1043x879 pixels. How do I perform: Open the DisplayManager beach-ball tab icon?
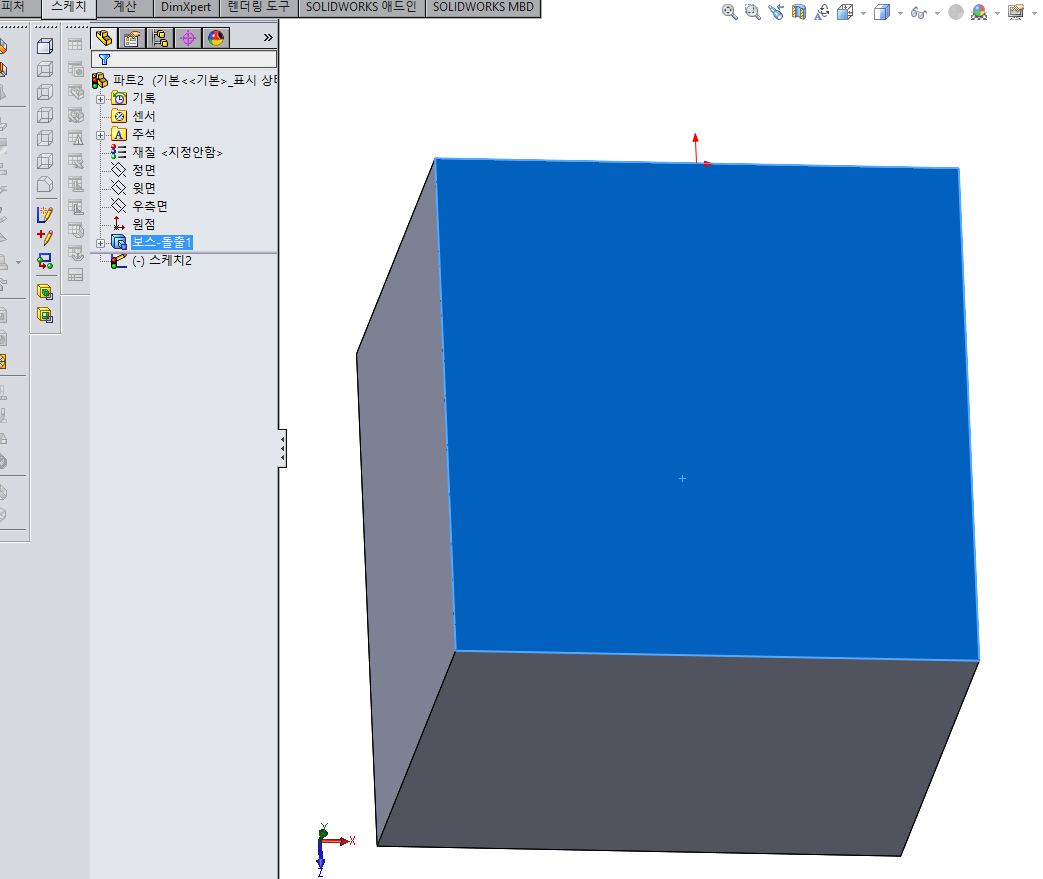click(x=215, y=37)
